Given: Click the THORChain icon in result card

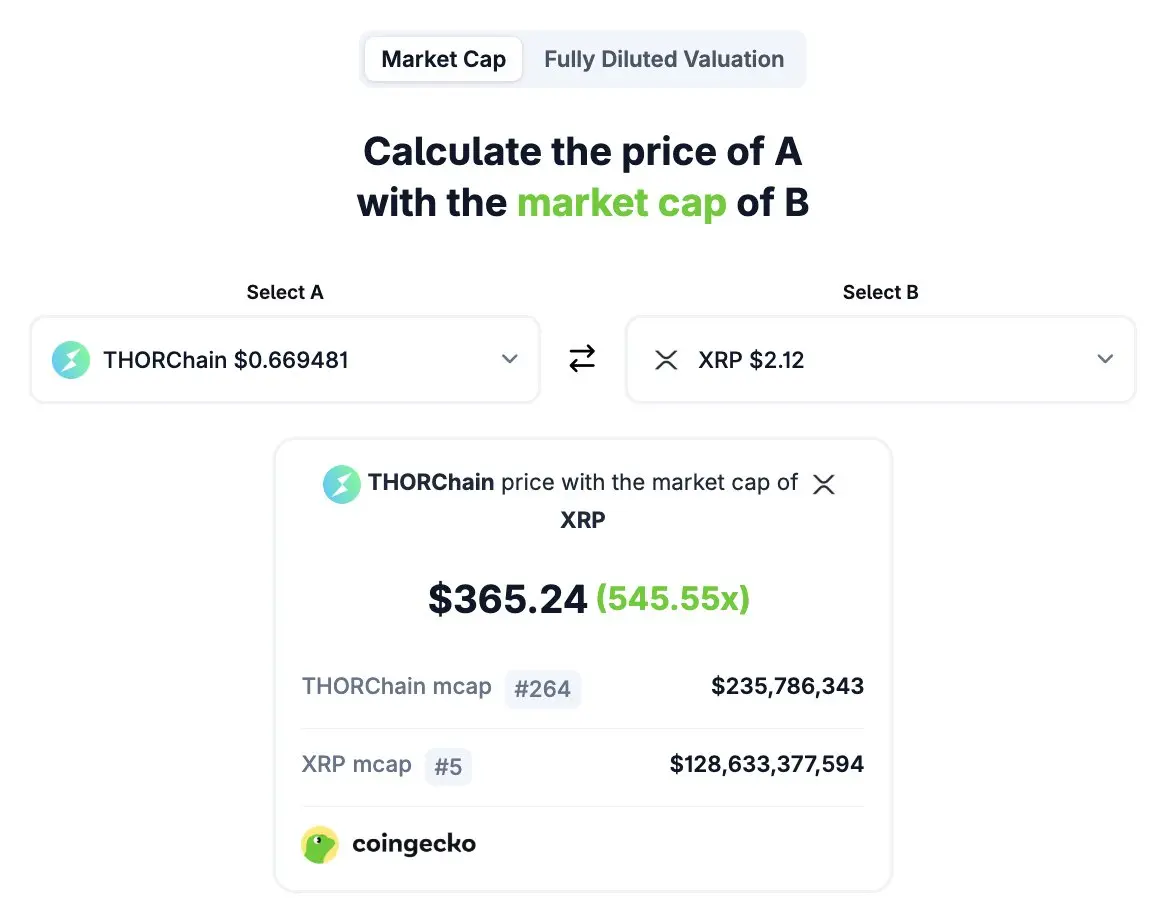Looking at the screenshot, I should point(341,484).
